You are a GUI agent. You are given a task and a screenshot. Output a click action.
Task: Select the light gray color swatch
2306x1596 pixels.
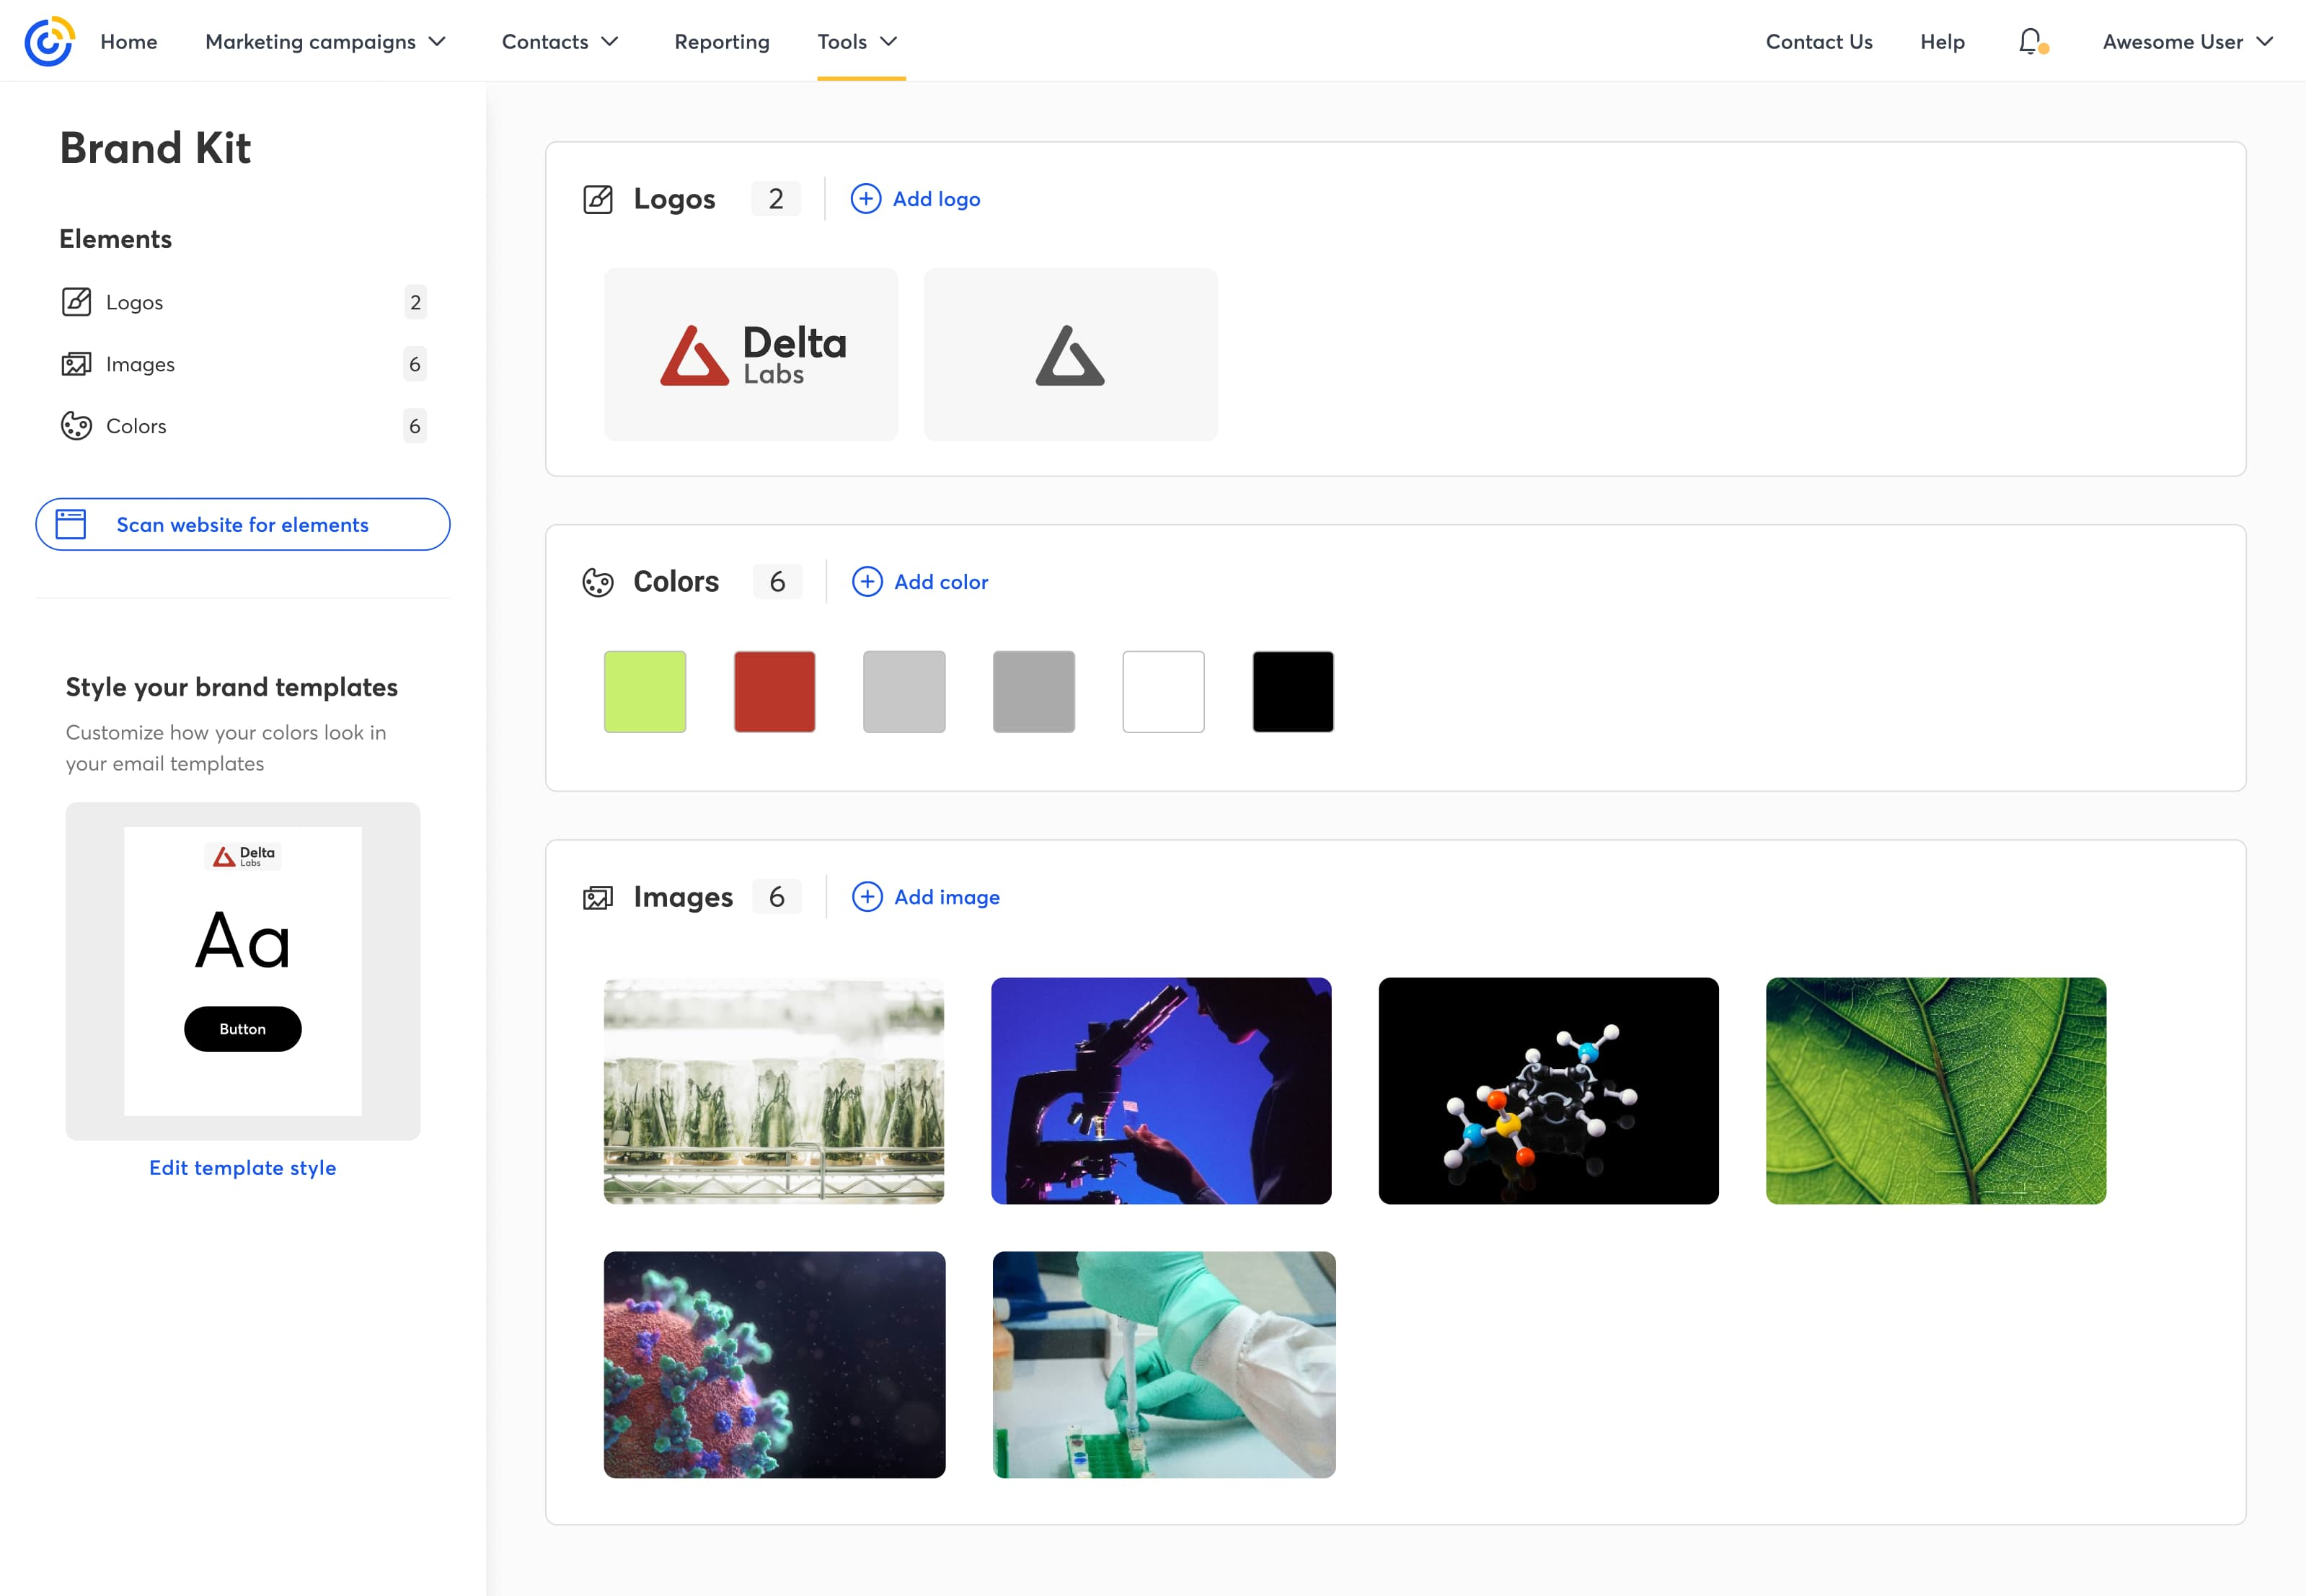(904, 692)
